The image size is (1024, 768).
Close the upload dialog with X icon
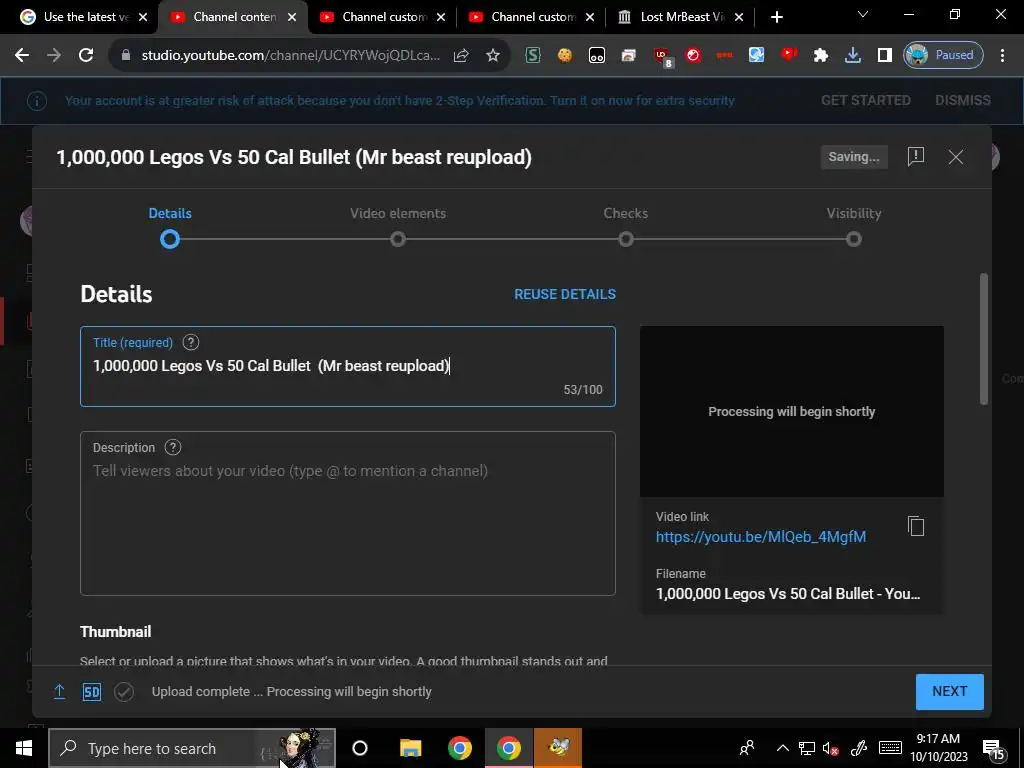[955, 157]
